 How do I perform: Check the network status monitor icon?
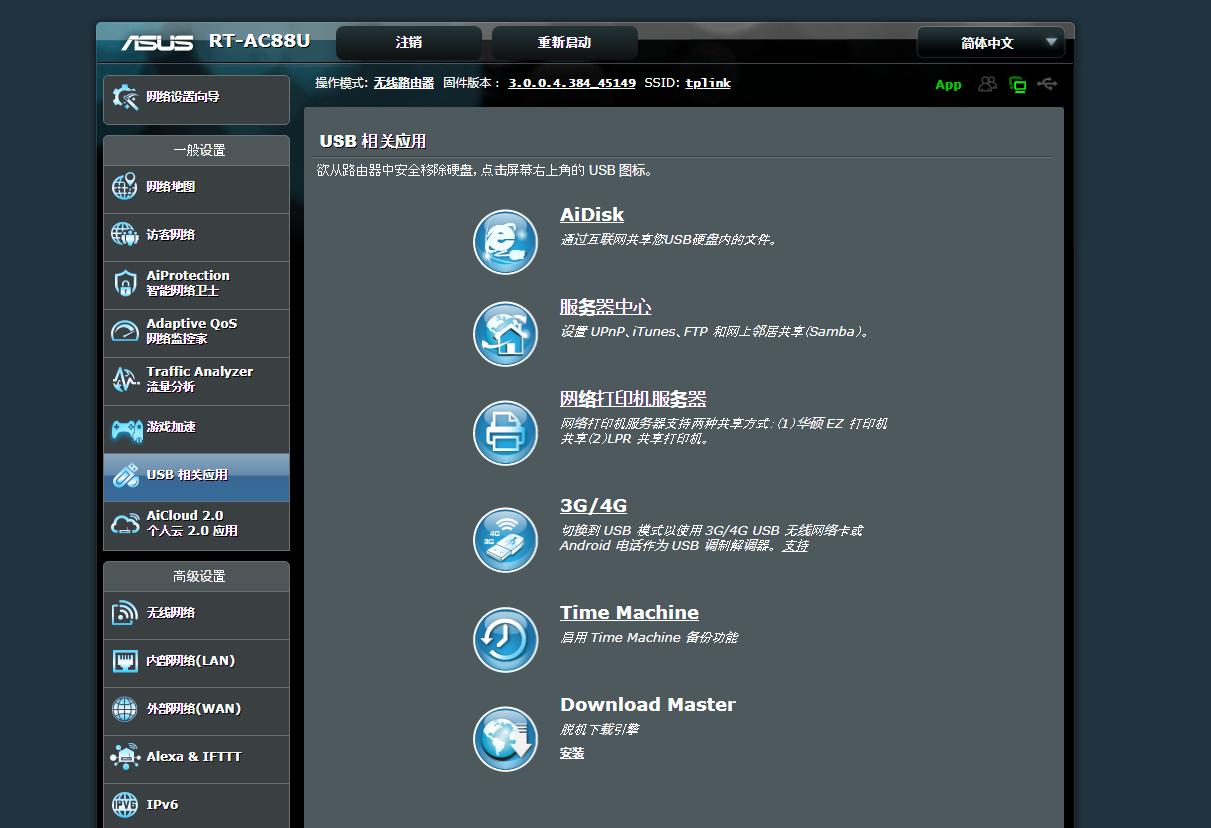(1017, 84)
